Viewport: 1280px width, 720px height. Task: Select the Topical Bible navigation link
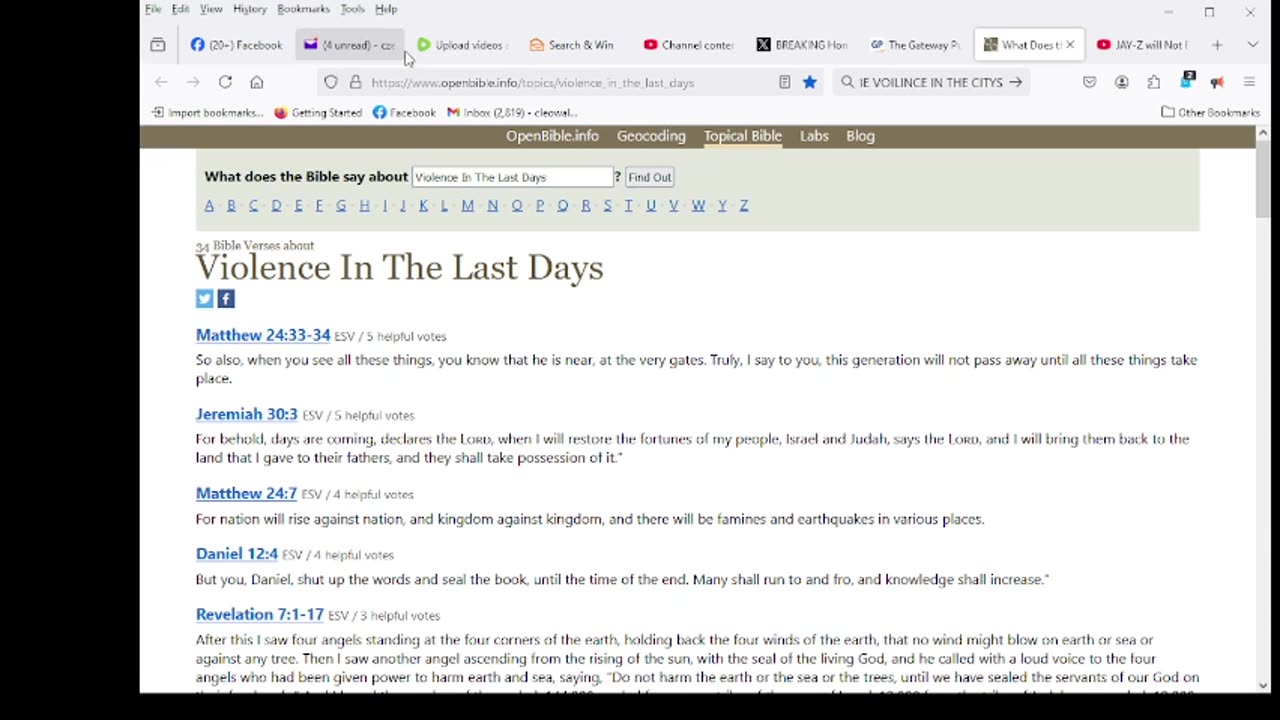point(743,136)
